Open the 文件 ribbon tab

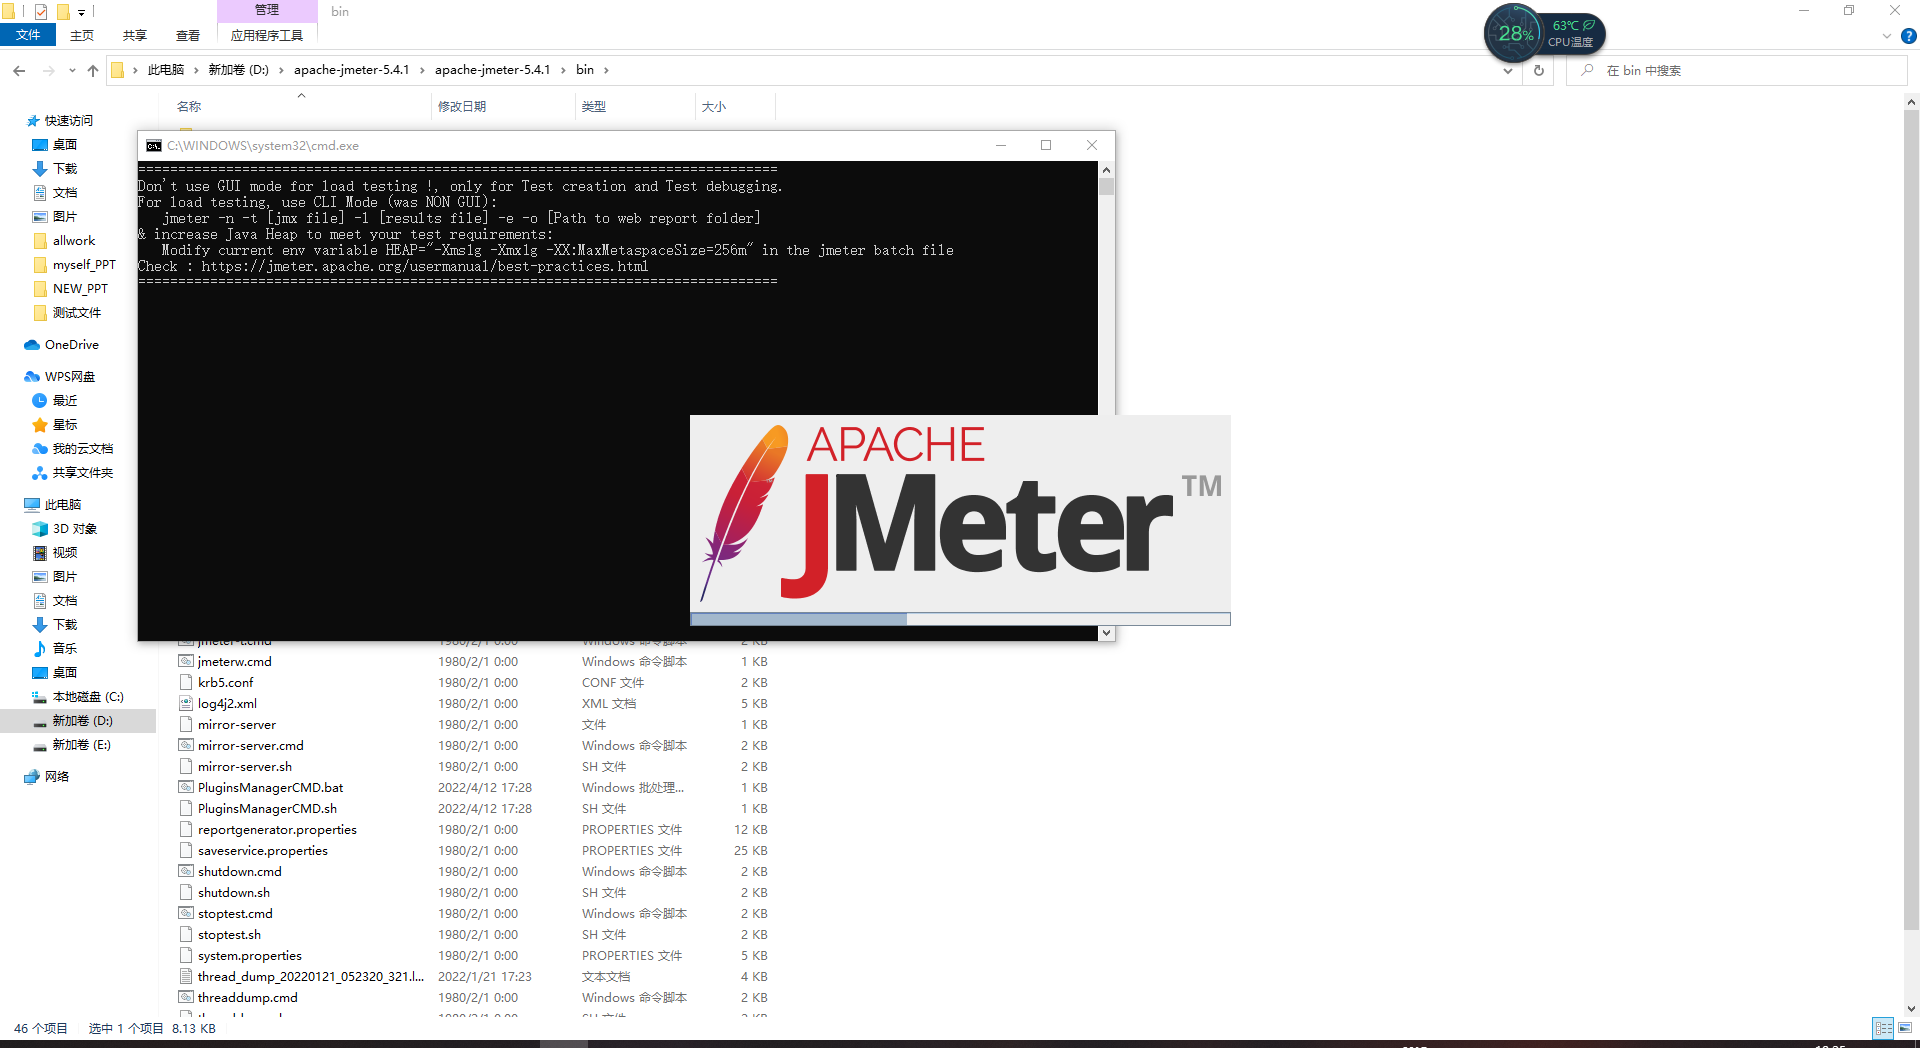click(28, 35)
